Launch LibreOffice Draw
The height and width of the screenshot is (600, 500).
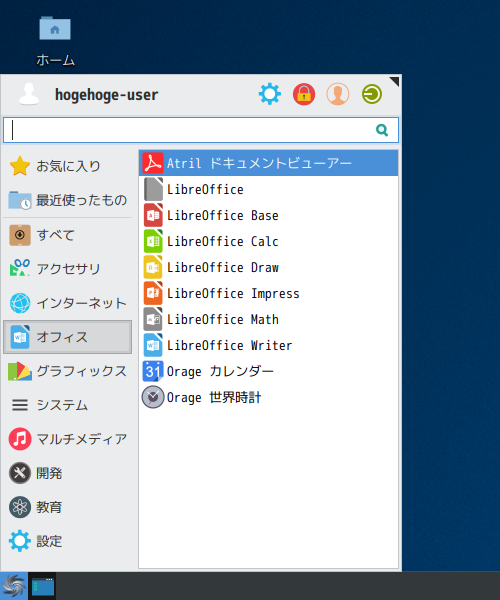pos(269,267)
